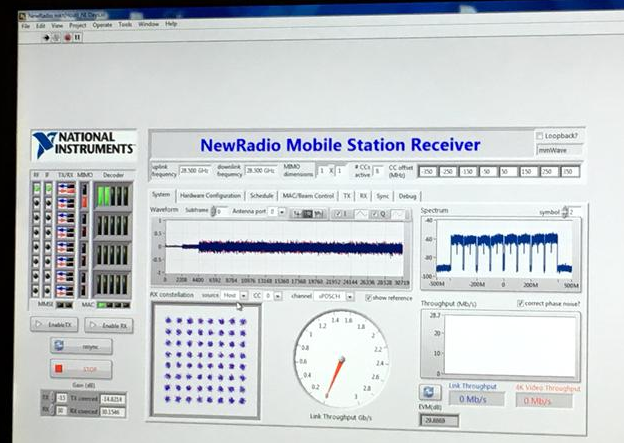
Task: Click the downlink frequency field
Action: pos(261,170)
